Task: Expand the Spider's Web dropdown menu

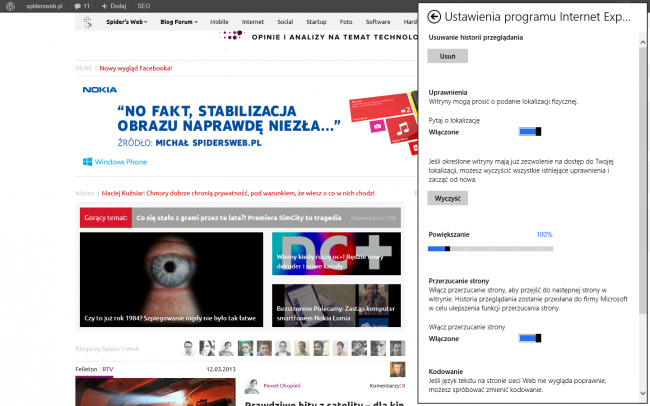Action: click(x=126, y=22)
